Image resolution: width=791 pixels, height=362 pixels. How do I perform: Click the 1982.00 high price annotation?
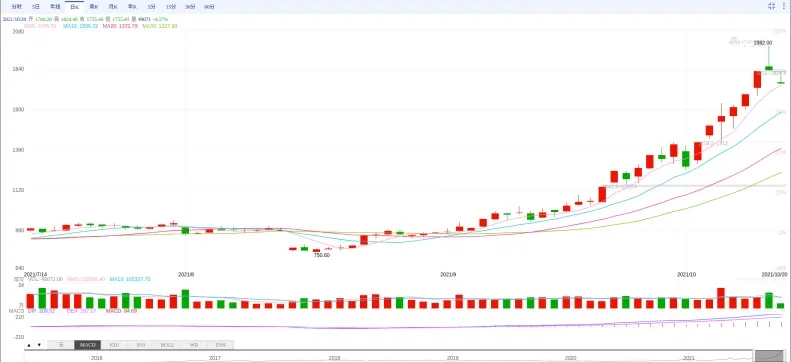pyautogui.click(x=763, y=43)
